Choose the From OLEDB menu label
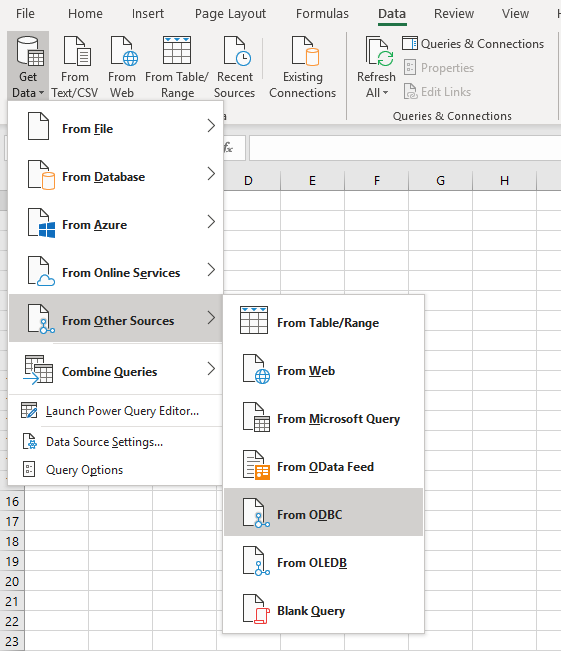Screen dimensions: 561x651 click(x=312, y=563)
